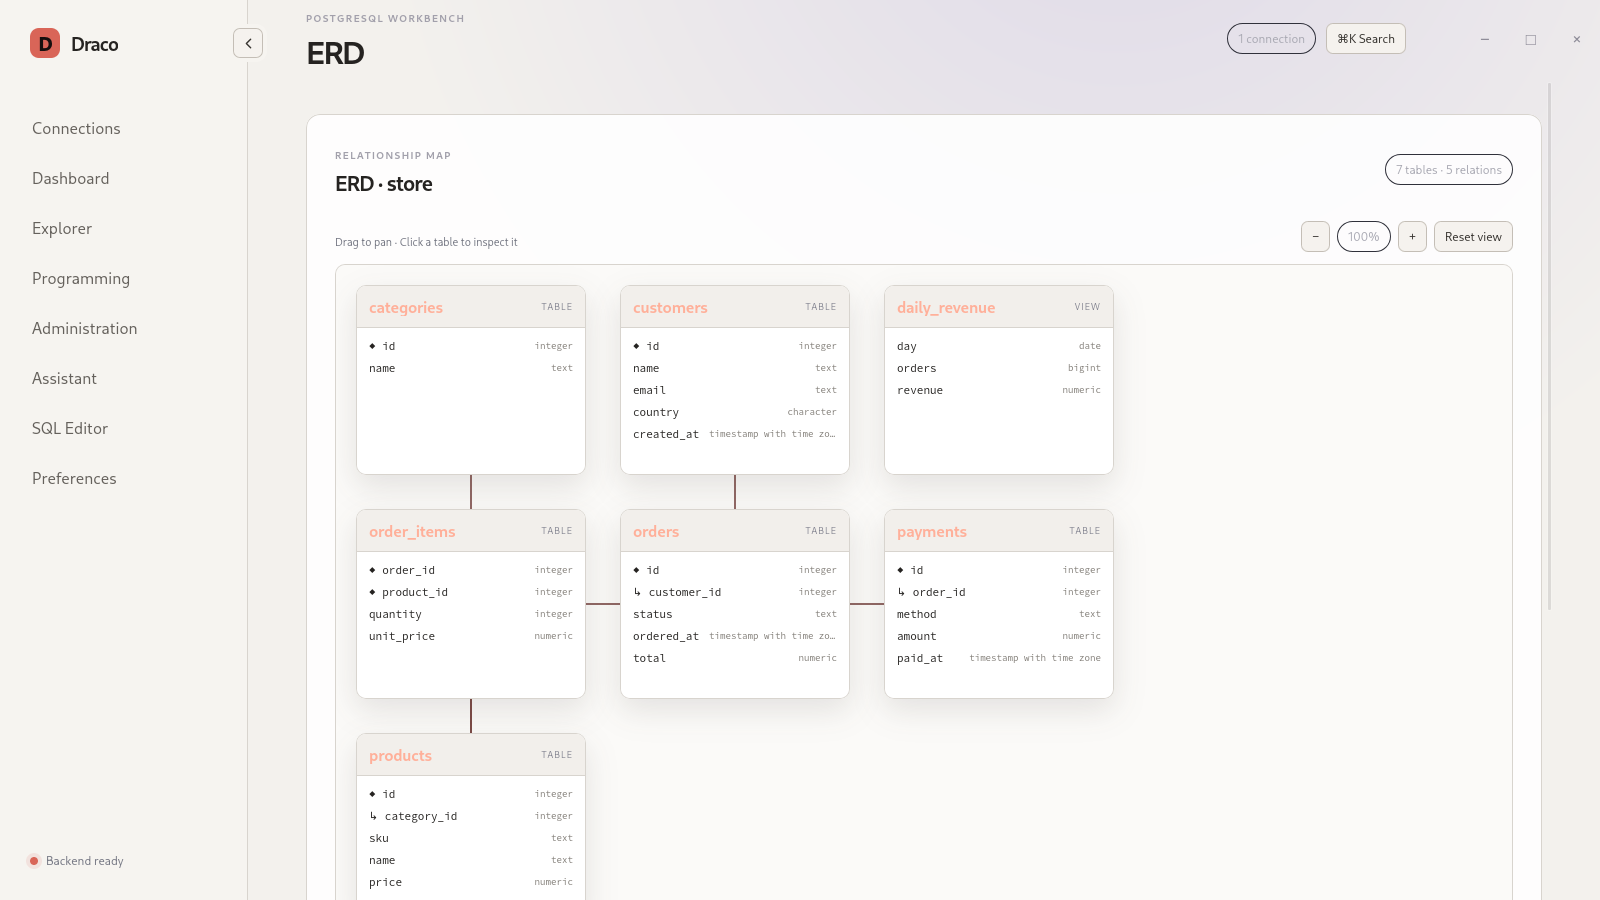
Task: Open the Explorer section
Action: (x=62, y=228)
